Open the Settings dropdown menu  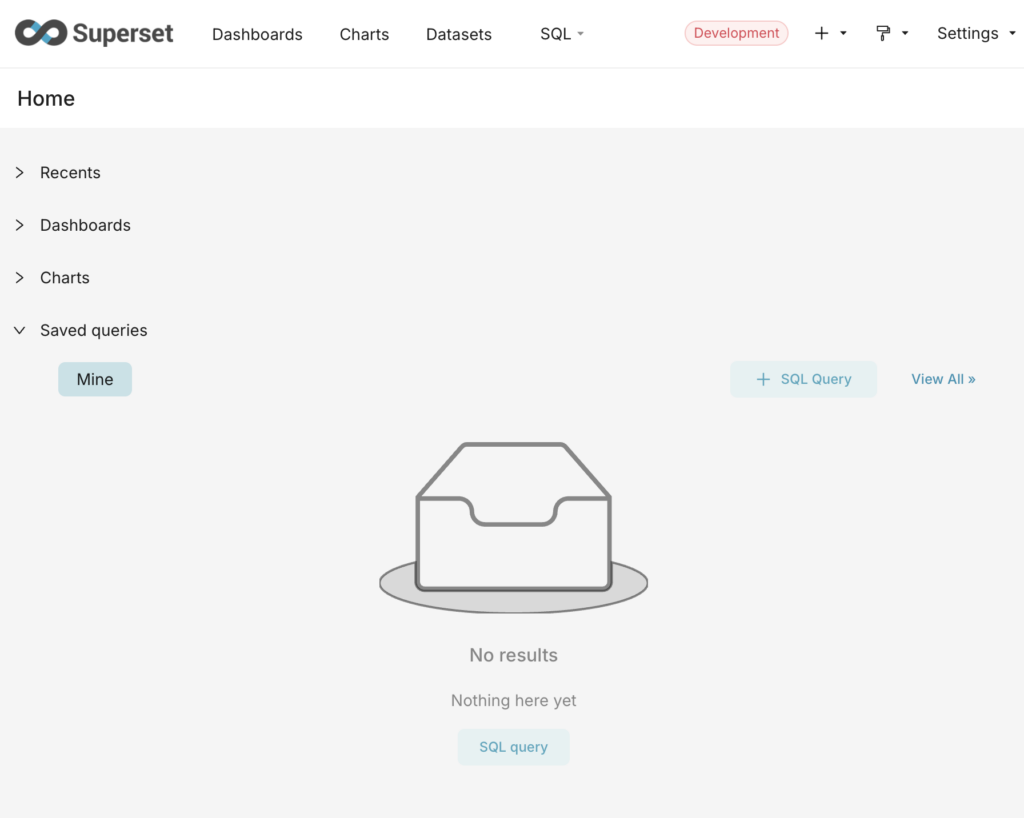pyautogui.click(x=975, y=33)
